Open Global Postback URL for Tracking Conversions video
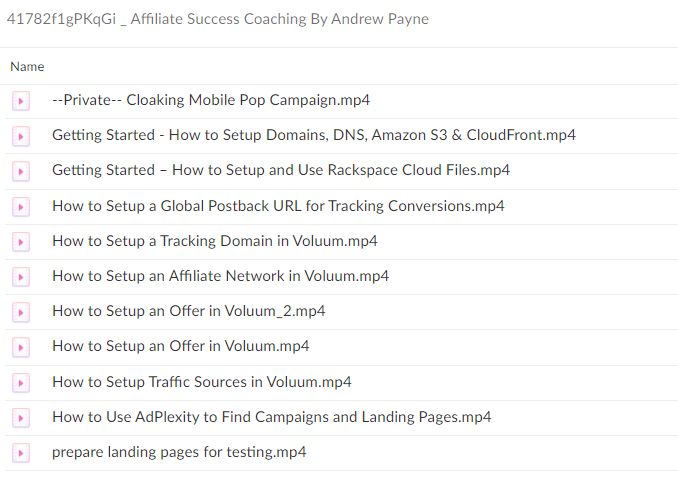 tap(278, 206)
